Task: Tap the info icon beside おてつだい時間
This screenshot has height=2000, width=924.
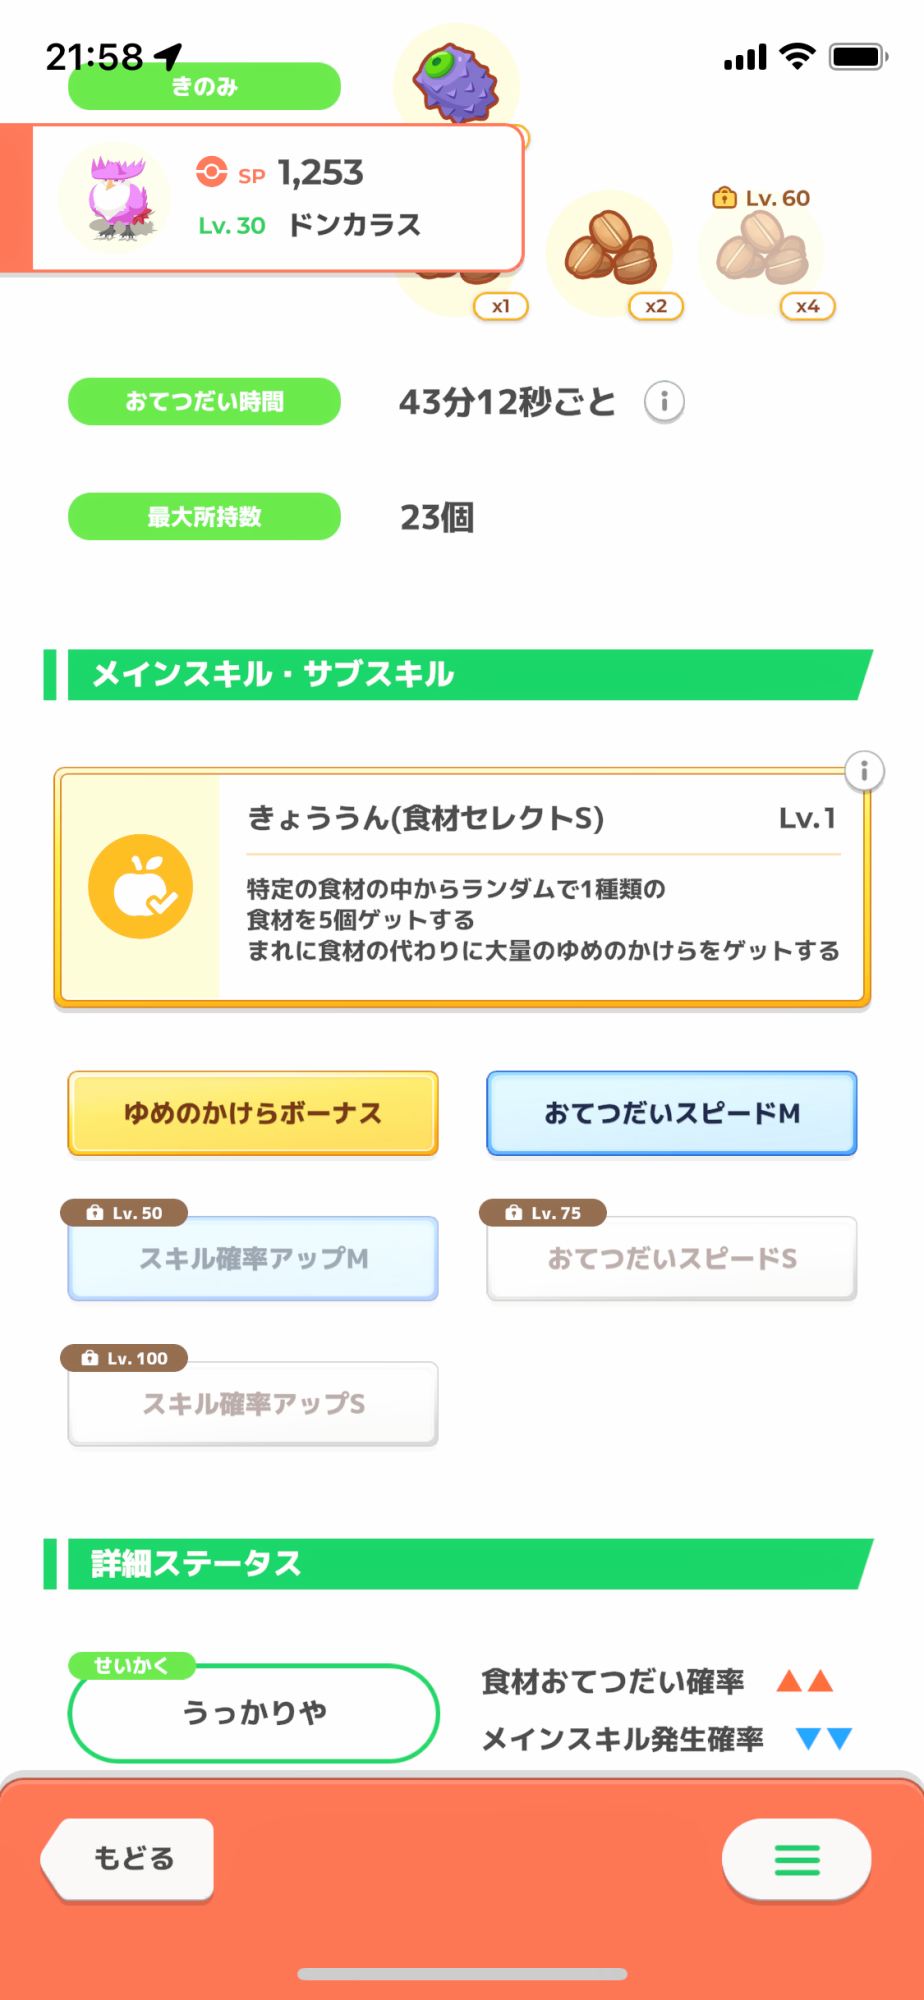Action: (664, 402)
